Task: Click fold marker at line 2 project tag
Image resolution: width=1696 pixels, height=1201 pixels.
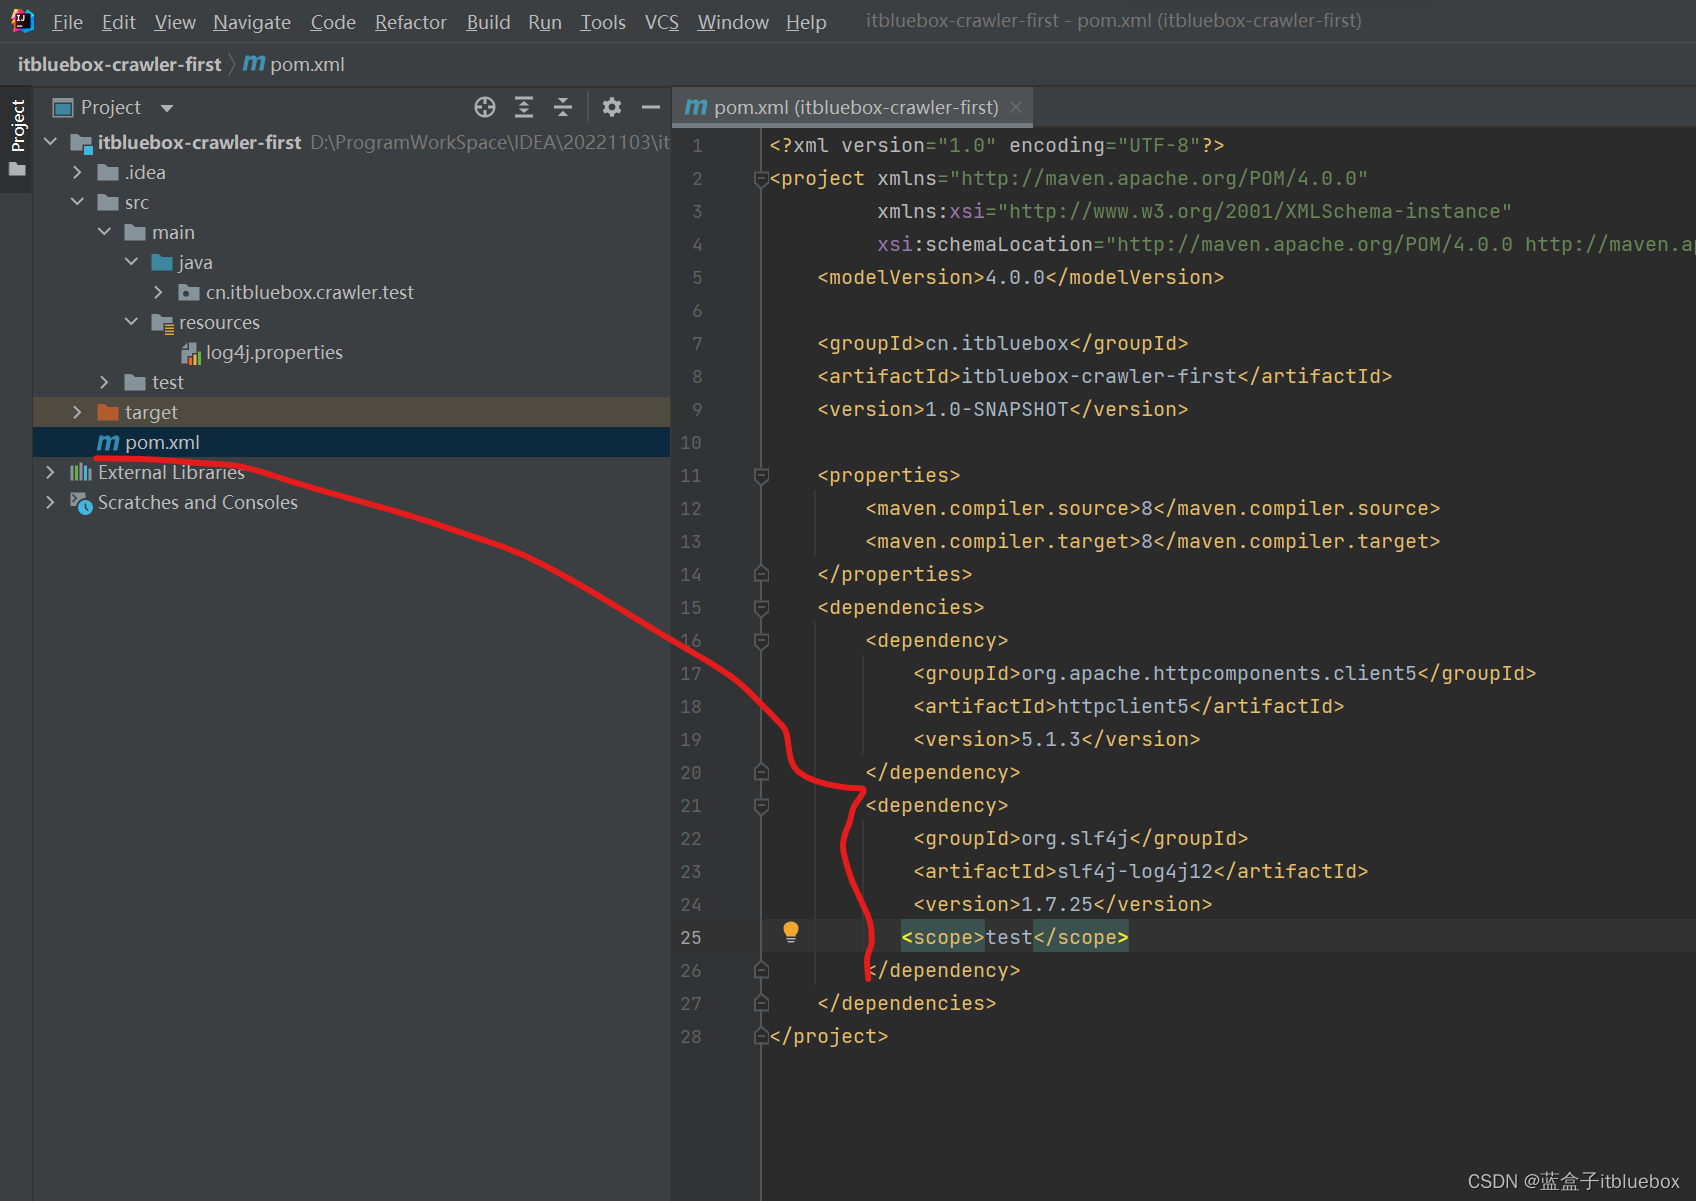Action: (x=761, y=179)
